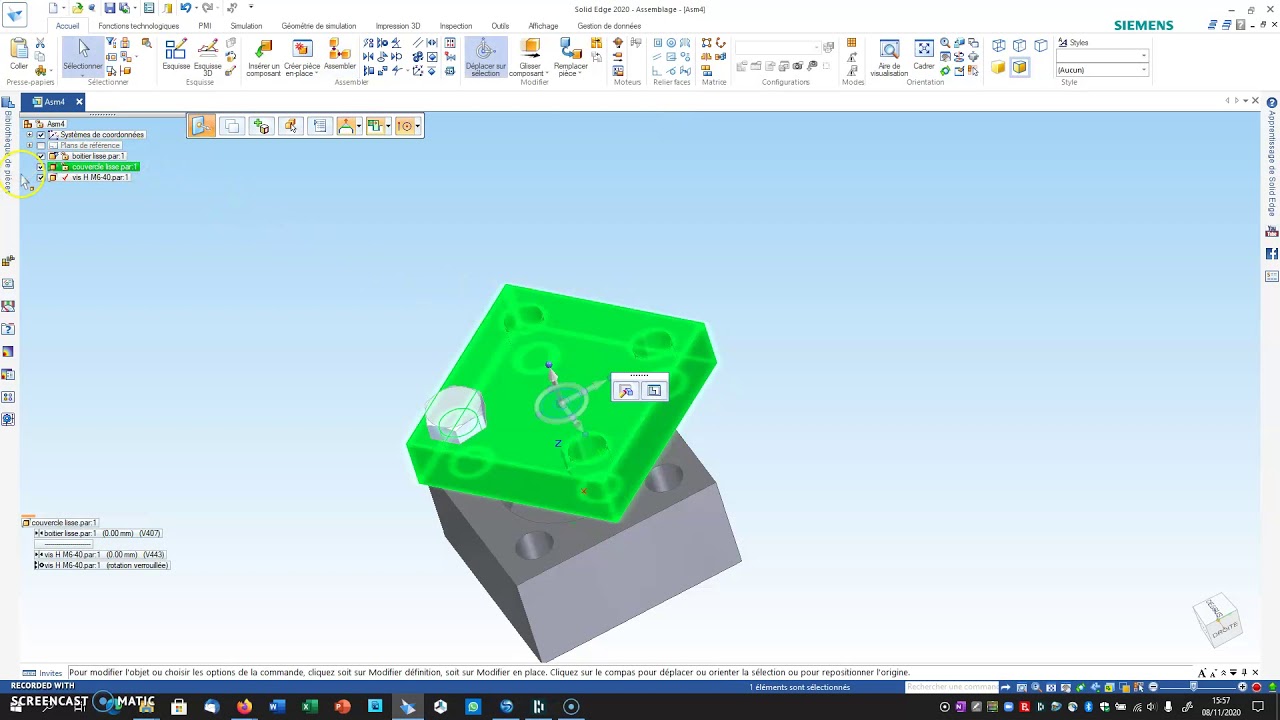This screenshot has height=720, width=1280.
Task: Toggle Plans de référence checkbox
Action: [41, 146]
